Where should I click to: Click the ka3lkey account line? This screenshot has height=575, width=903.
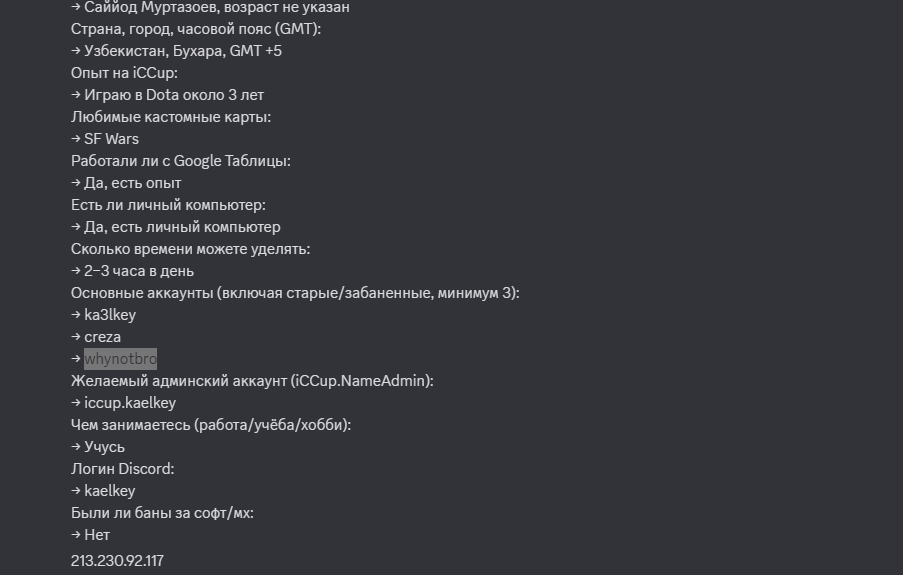click(104, 315)
